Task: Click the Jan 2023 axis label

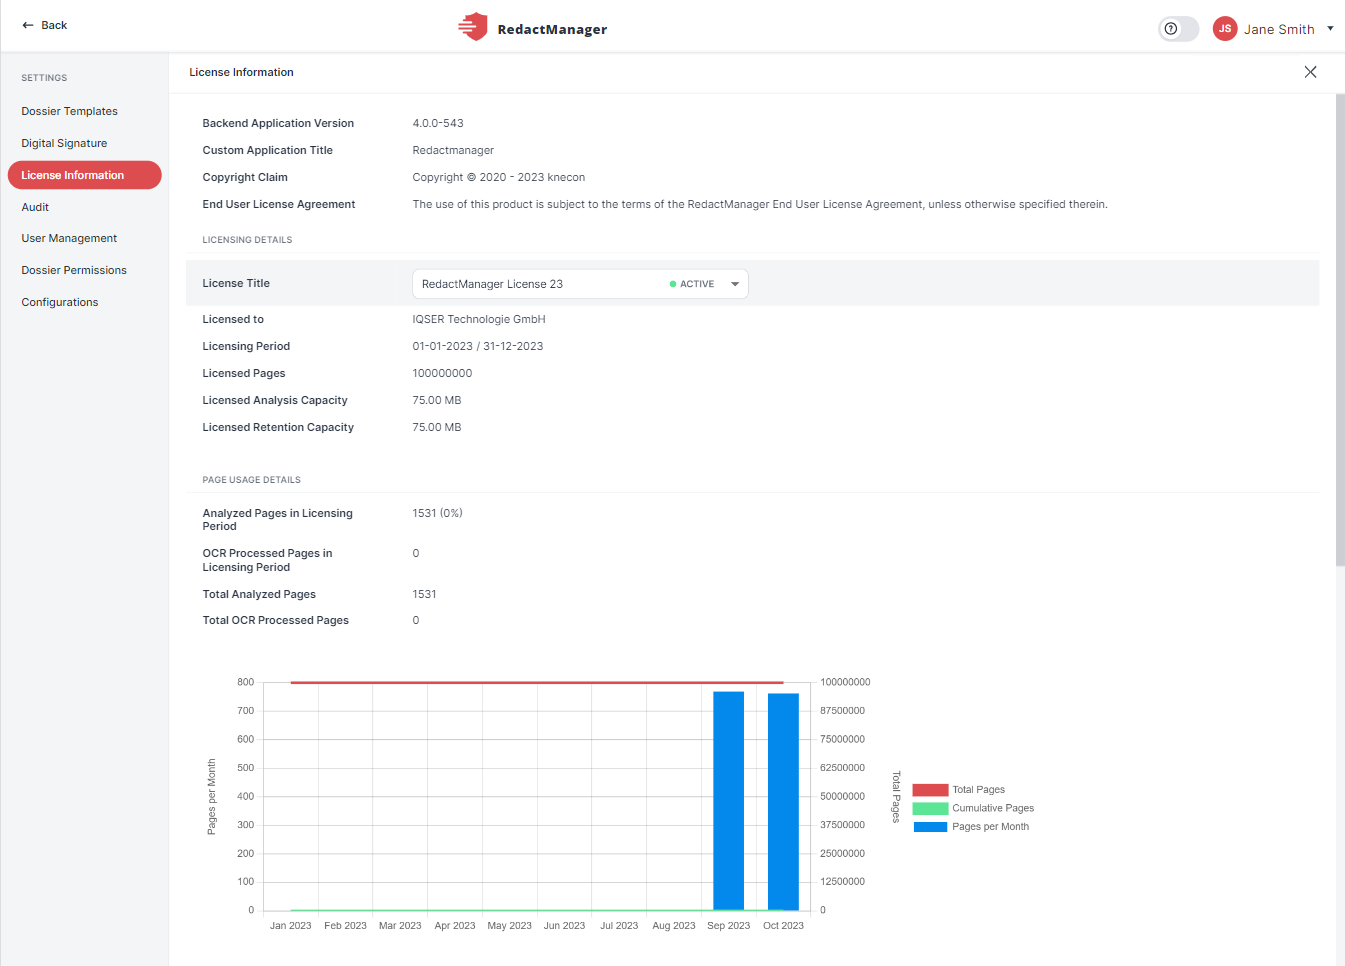Action: pos(290,926)
